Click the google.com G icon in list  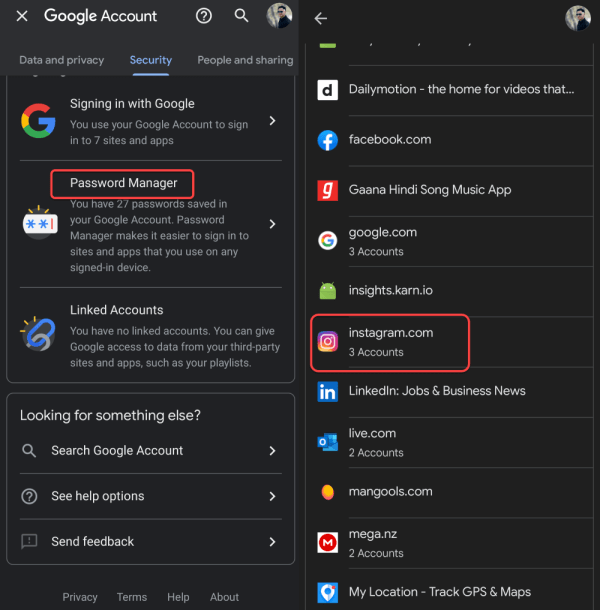(328, 241)
